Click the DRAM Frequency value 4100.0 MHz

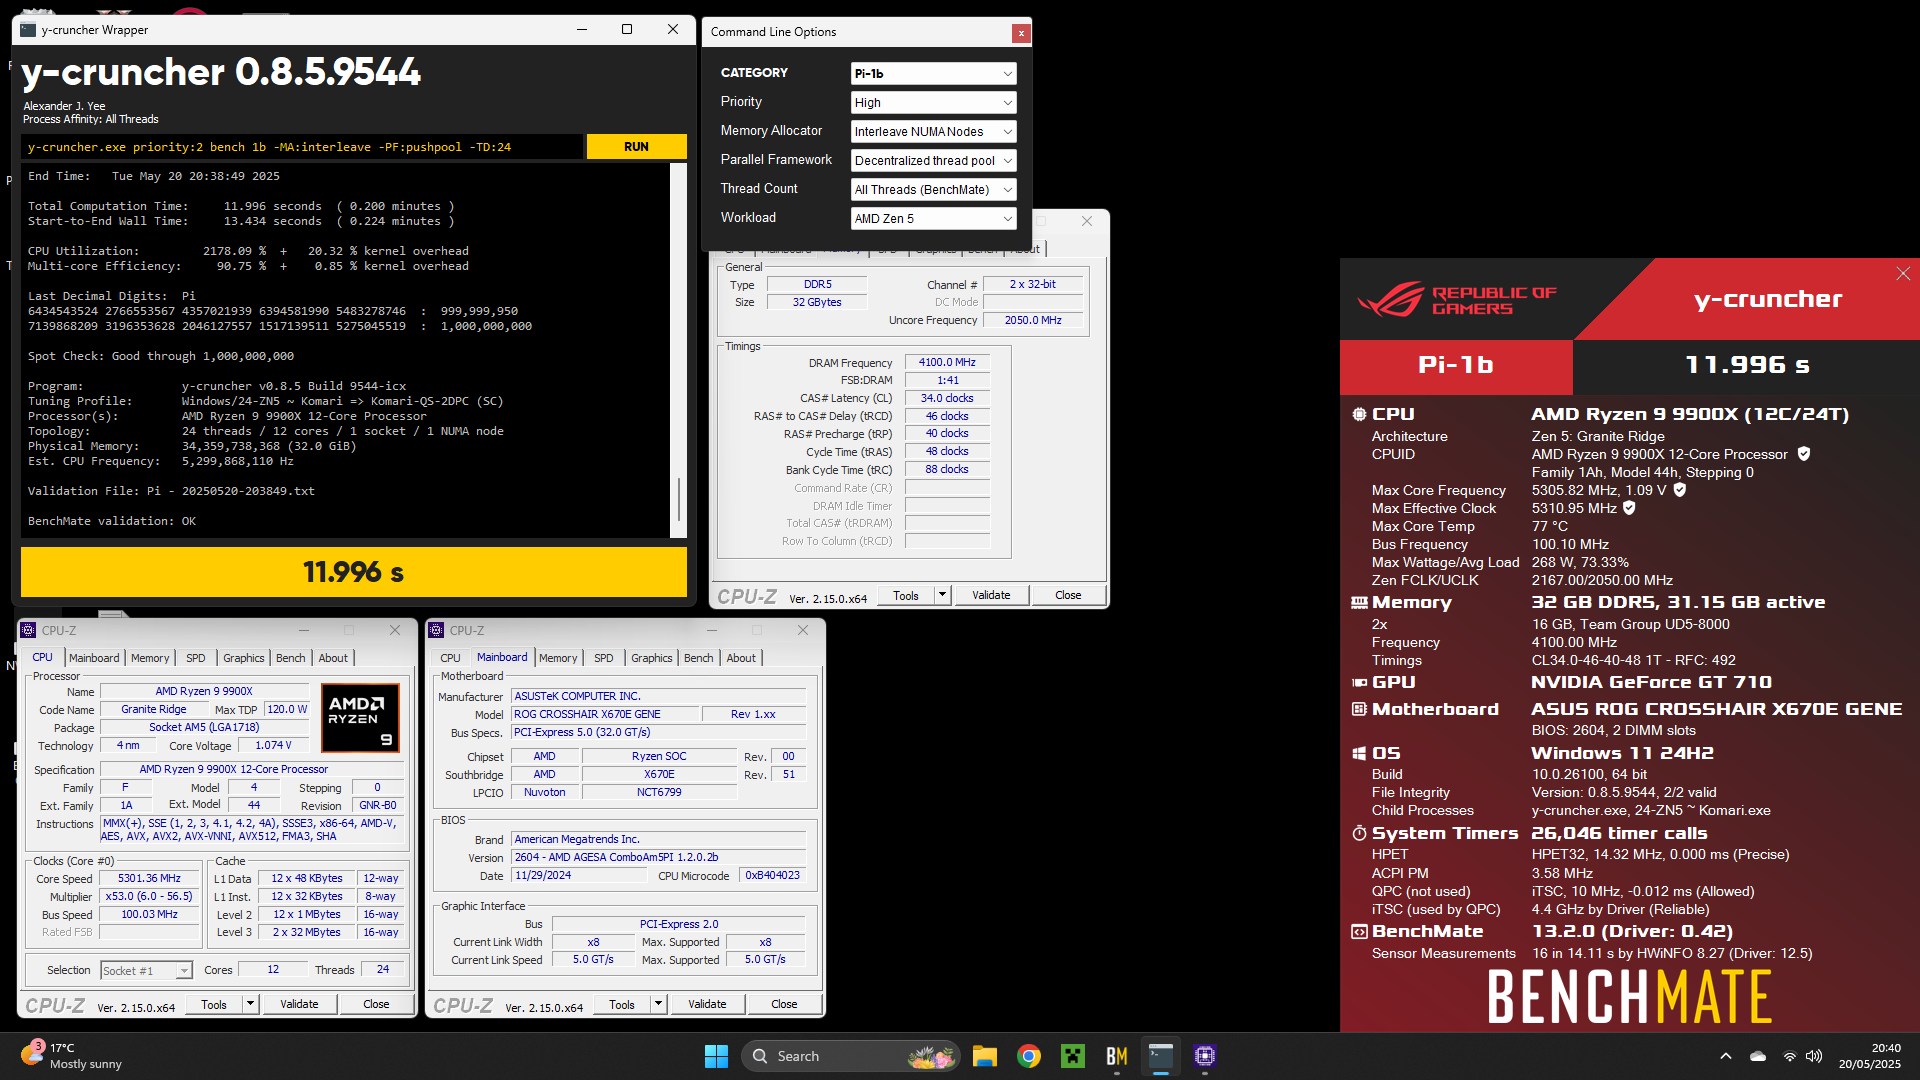pos(947,363)
